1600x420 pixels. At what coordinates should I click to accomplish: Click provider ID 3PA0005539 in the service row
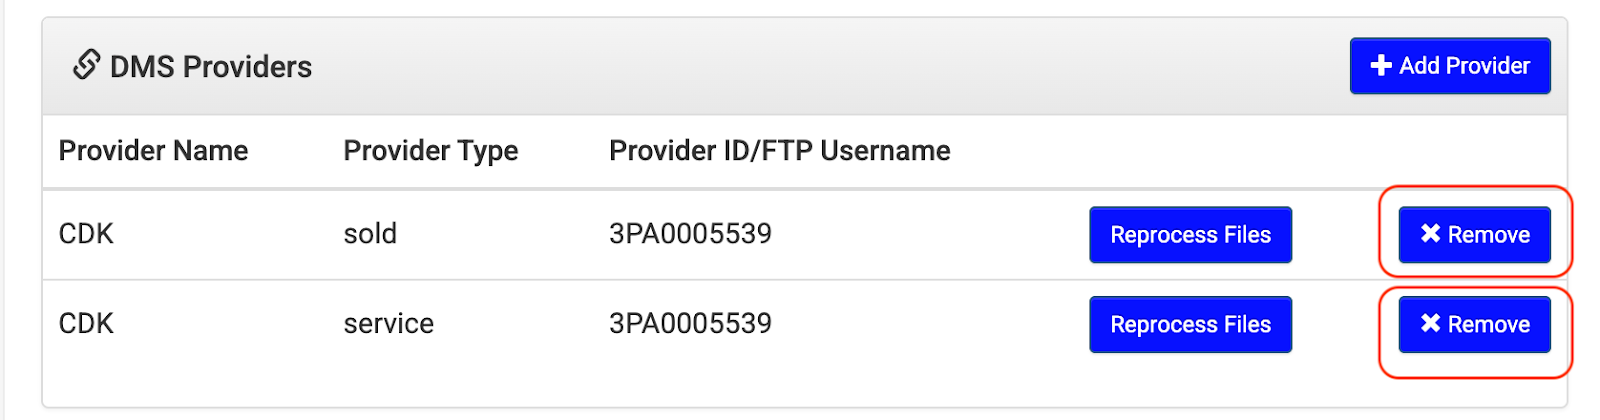point(690,324)
